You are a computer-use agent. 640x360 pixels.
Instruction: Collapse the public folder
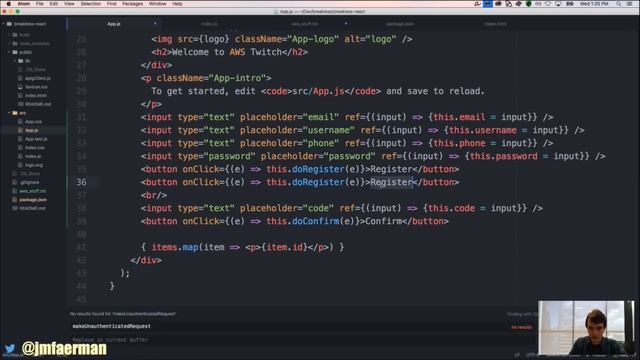point(9,52)
